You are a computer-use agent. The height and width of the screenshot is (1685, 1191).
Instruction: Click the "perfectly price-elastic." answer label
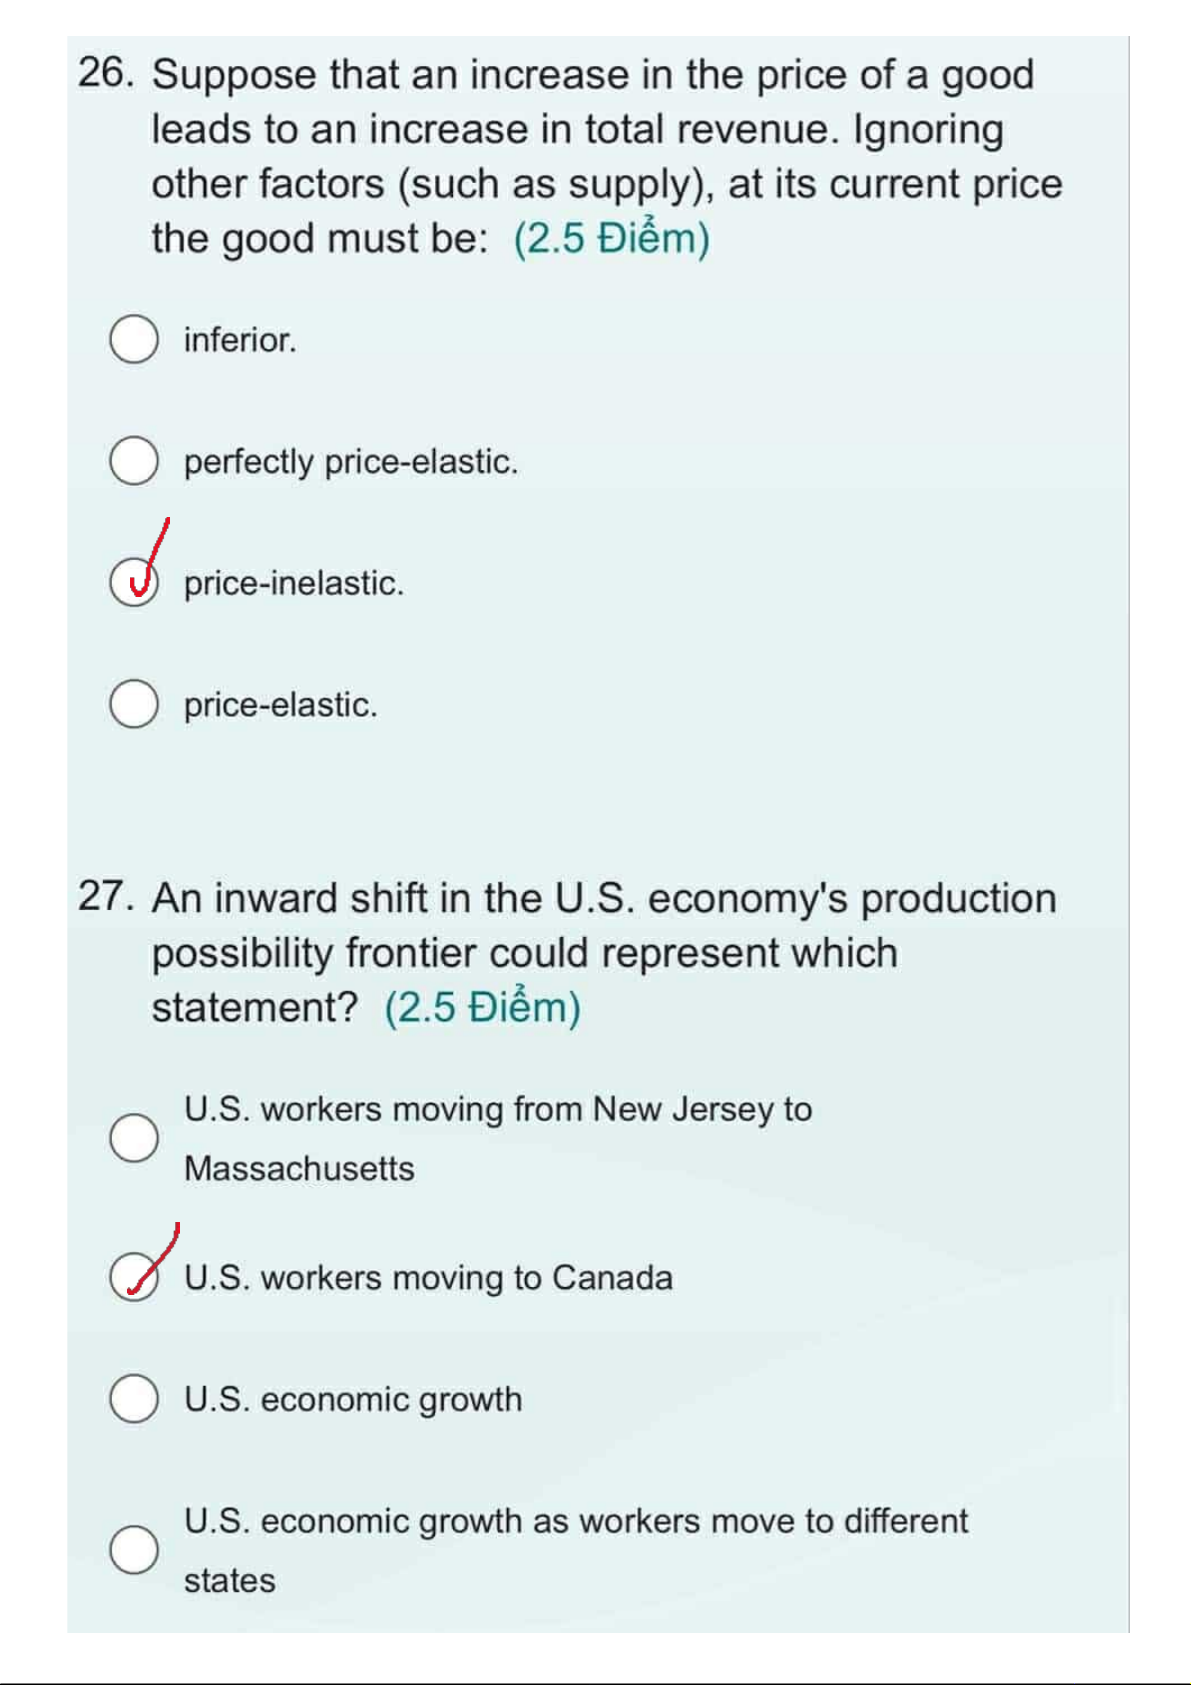[x=351, y=462]
